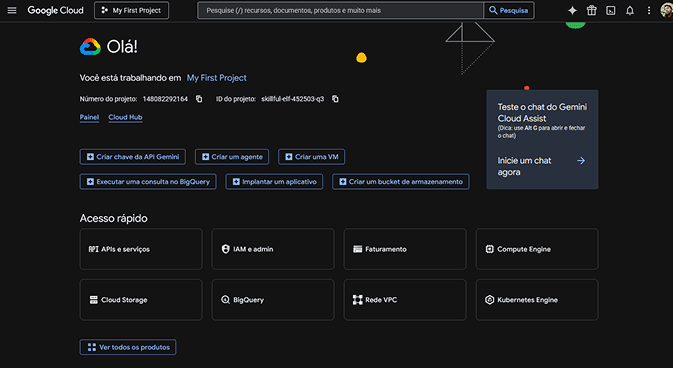
Task: Open the notifications bell
Action: pyautogui.click(x=630, y=10)
